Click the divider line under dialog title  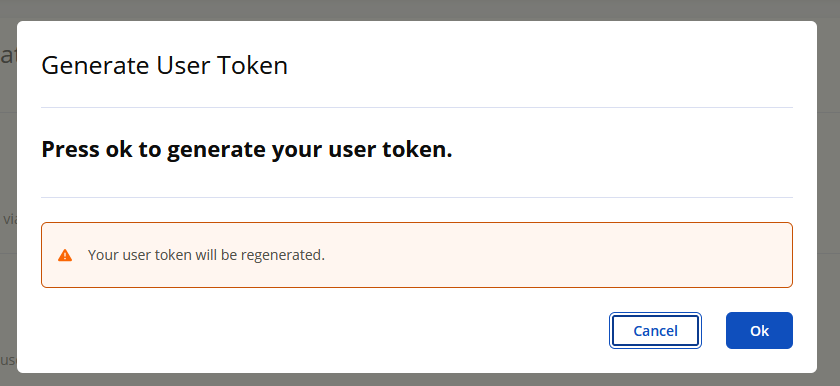coord(417,108)
